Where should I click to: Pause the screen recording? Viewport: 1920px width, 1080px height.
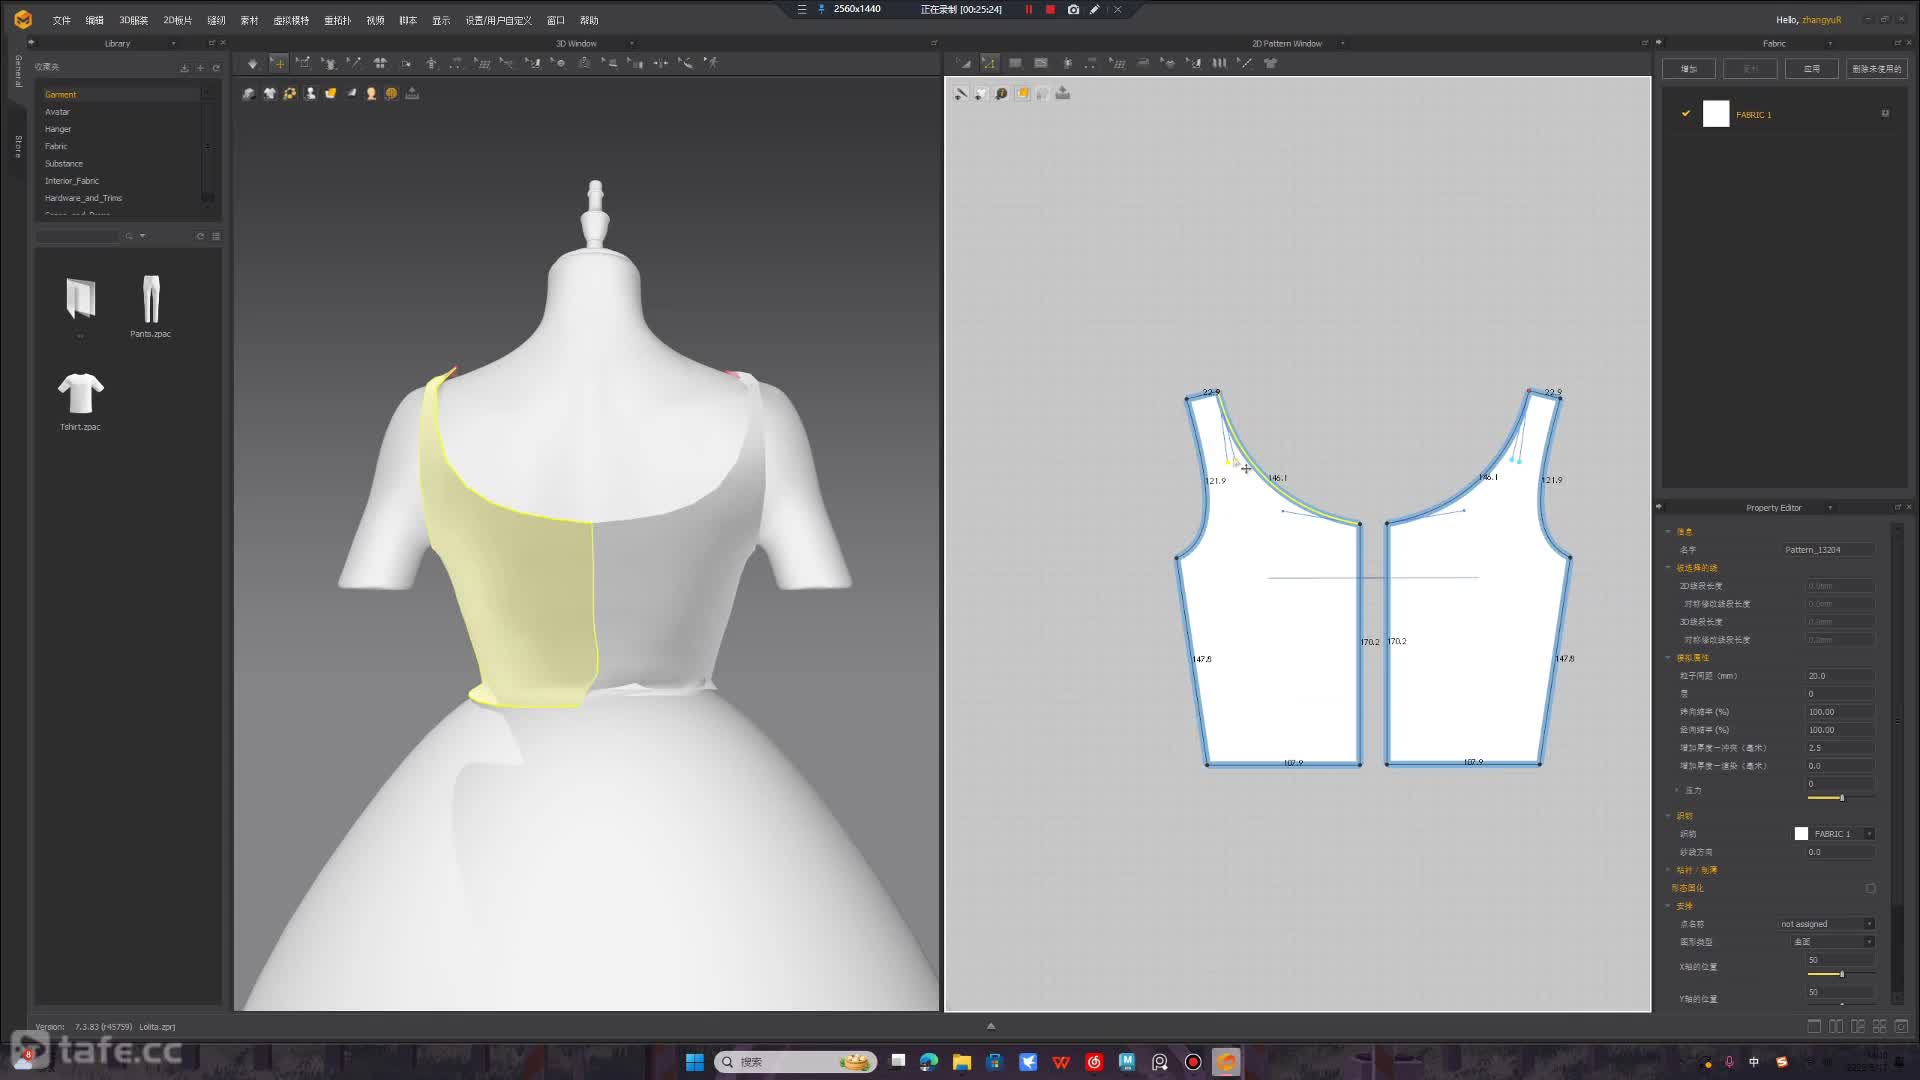coord(1028,9)
